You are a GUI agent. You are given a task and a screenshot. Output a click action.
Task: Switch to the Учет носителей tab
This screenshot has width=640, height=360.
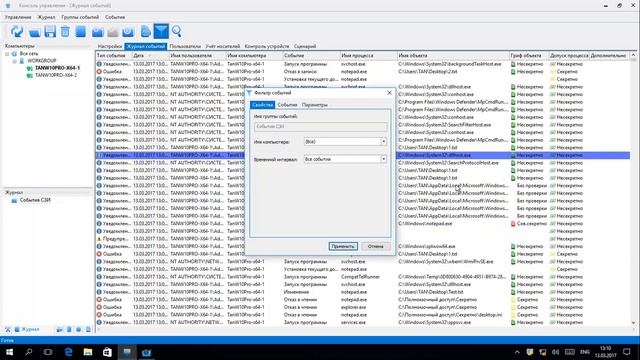pyautogui.click(x=222, y=47)
